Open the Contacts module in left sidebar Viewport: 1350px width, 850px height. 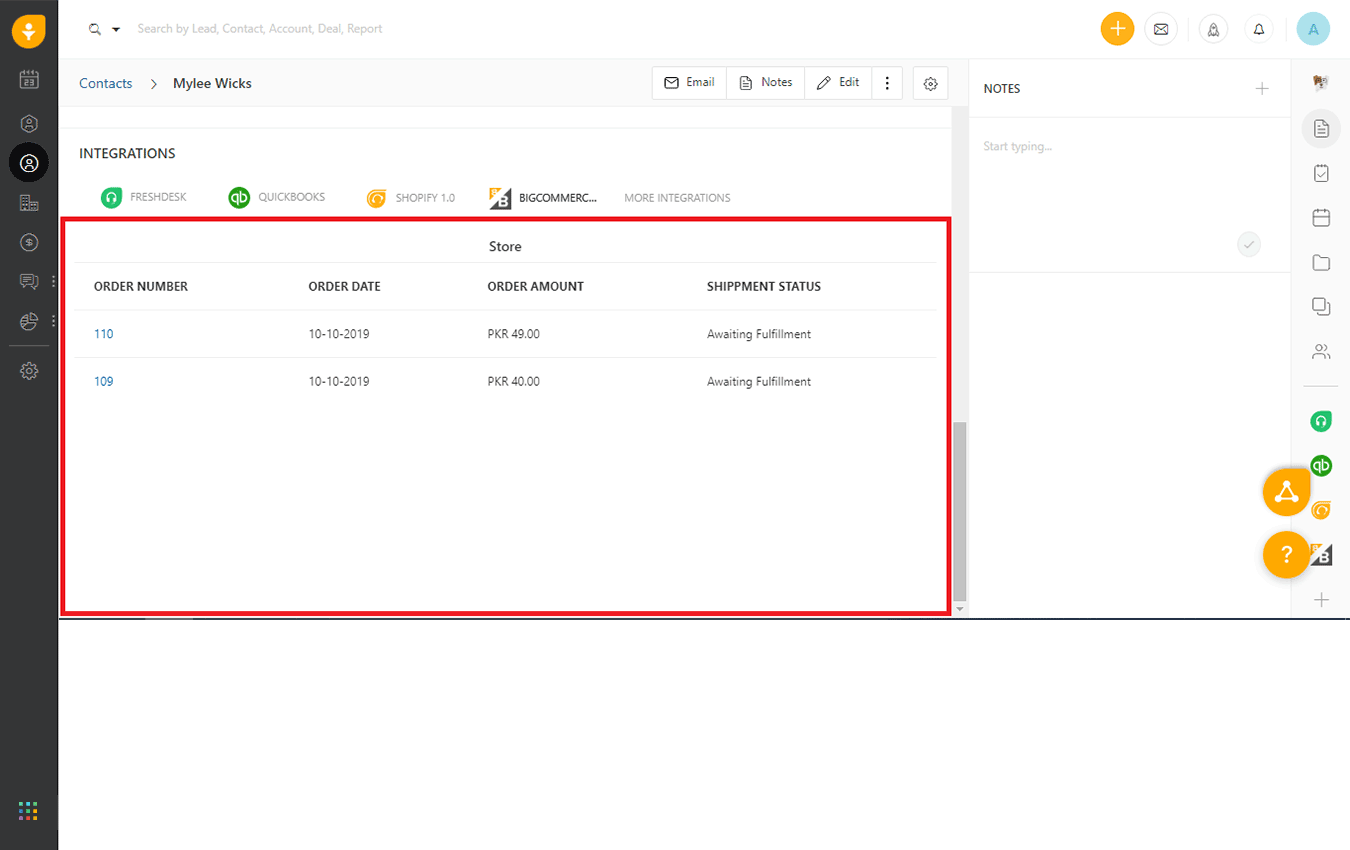28,162
